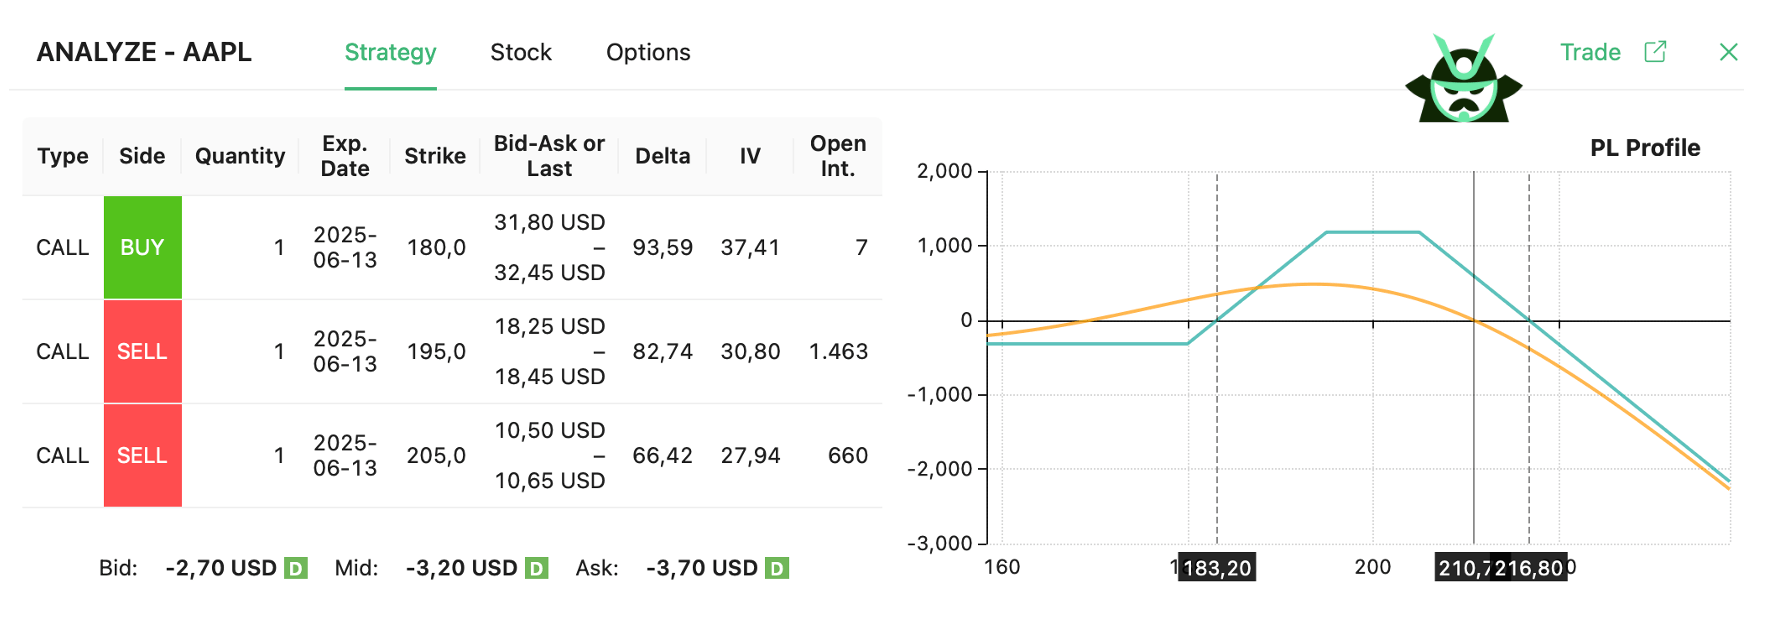Click the Trade link
Viewport: 1788px width, 618px height.
[1590, 52]
